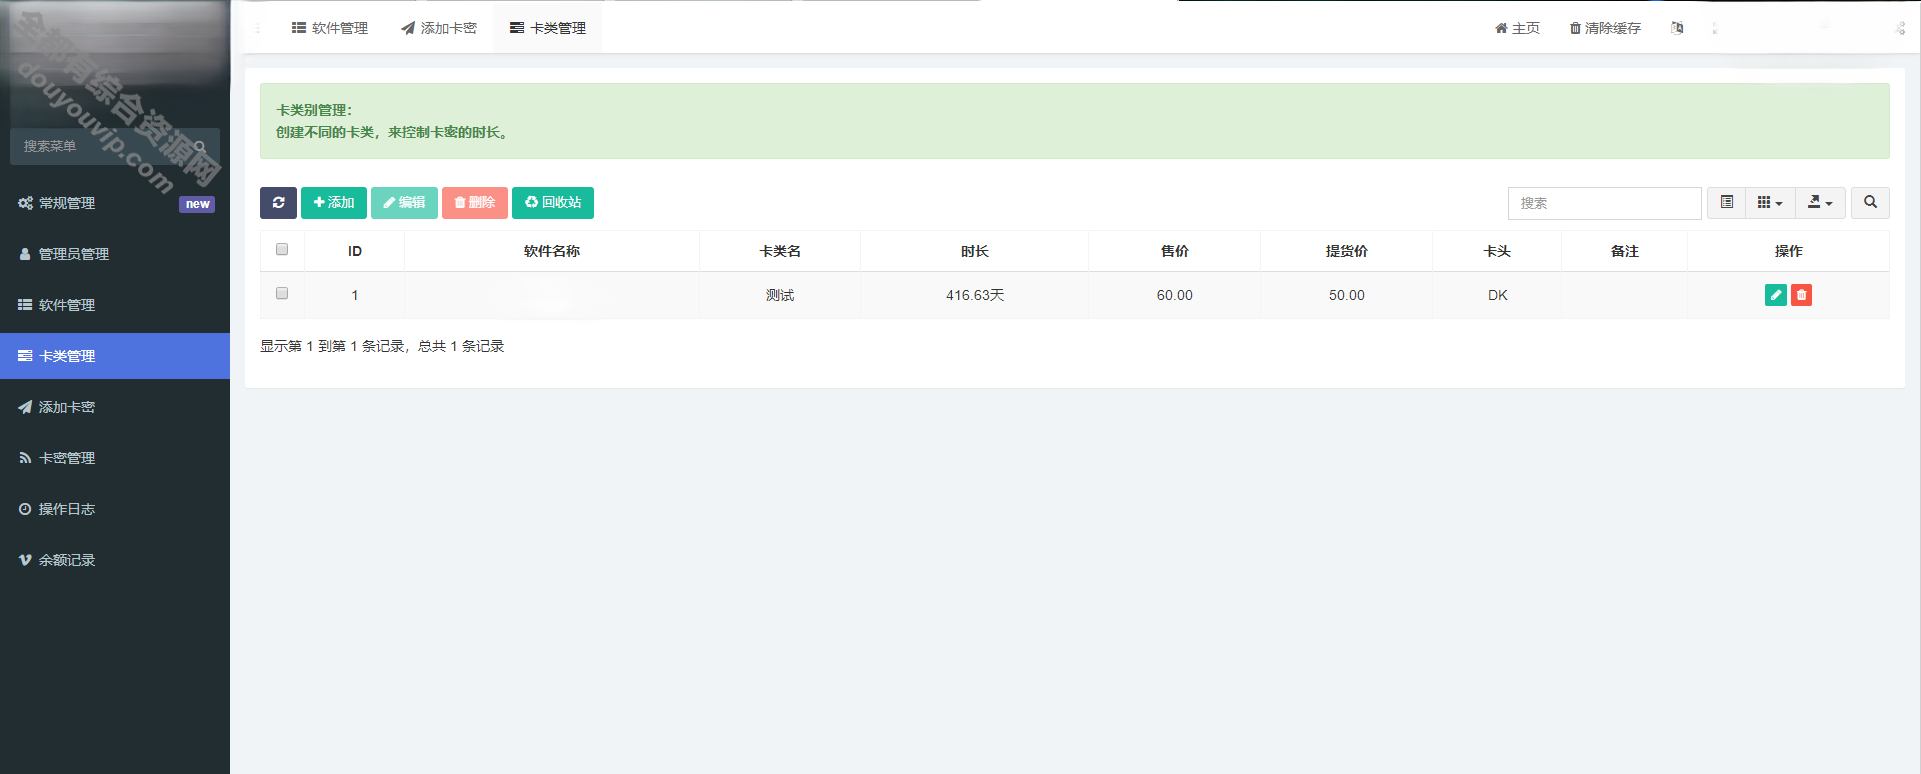The width and height of the screenshot is (1921, 774).
Task: Click the DK card prefix cell
Action: (x=1497, y=295)
